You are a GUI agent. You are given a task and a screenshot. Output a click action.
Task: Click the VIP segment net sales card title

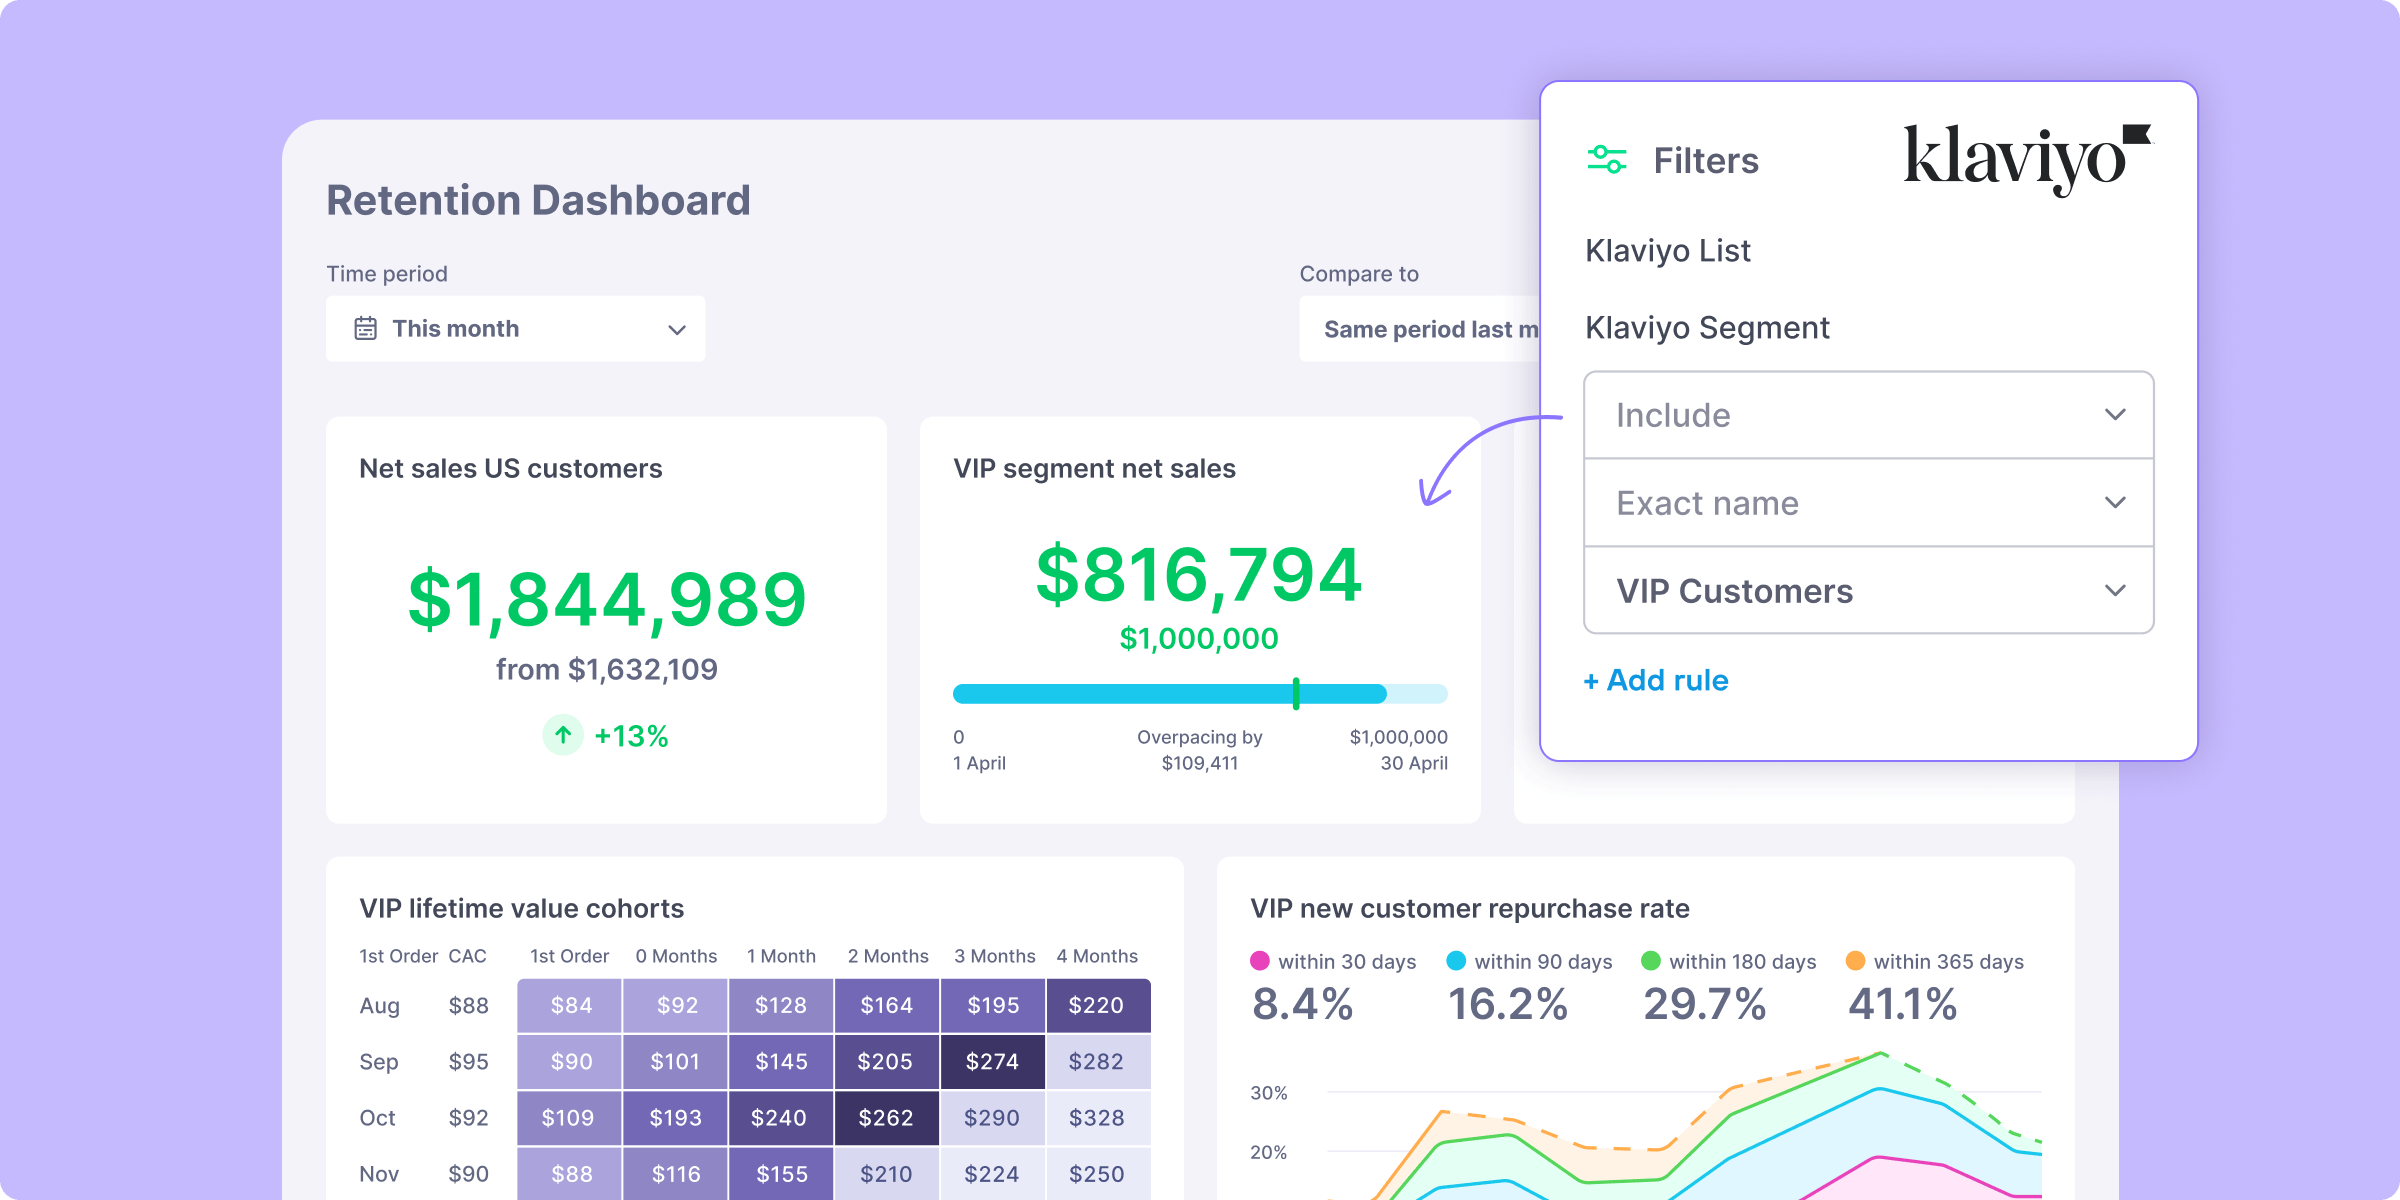[x=1094, y=468]
